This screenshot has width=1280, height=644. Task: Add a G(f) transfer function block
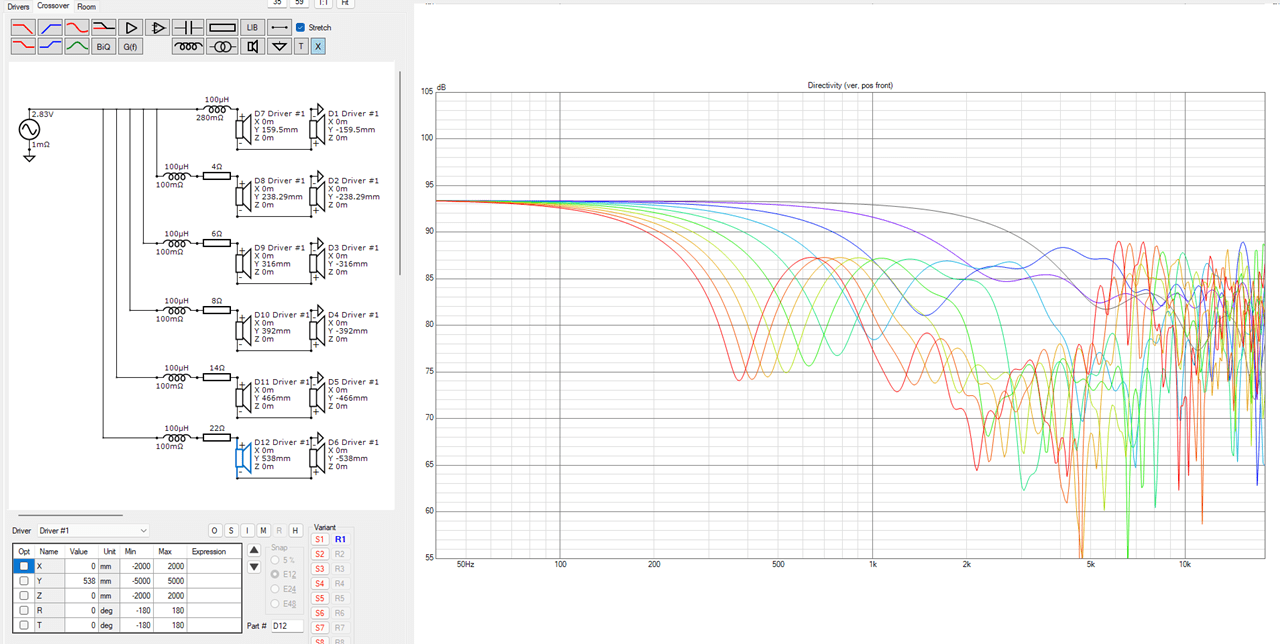click(x=131, y=46)
